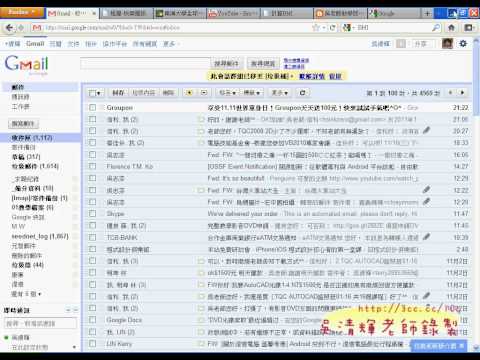Expand the 更多 actions dropdown in toolbar
Viewport: 480px width, 360px height.
(x=280, y=93)
